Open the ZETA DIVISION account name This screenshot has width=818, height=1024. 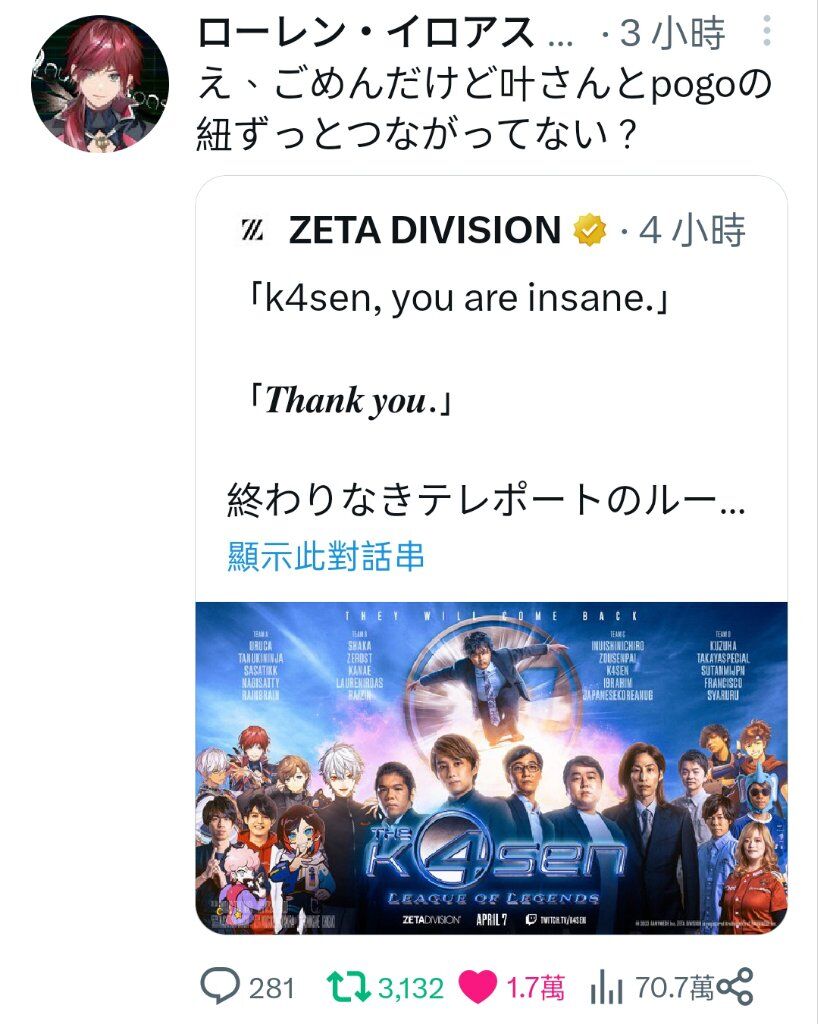[424, 231]
